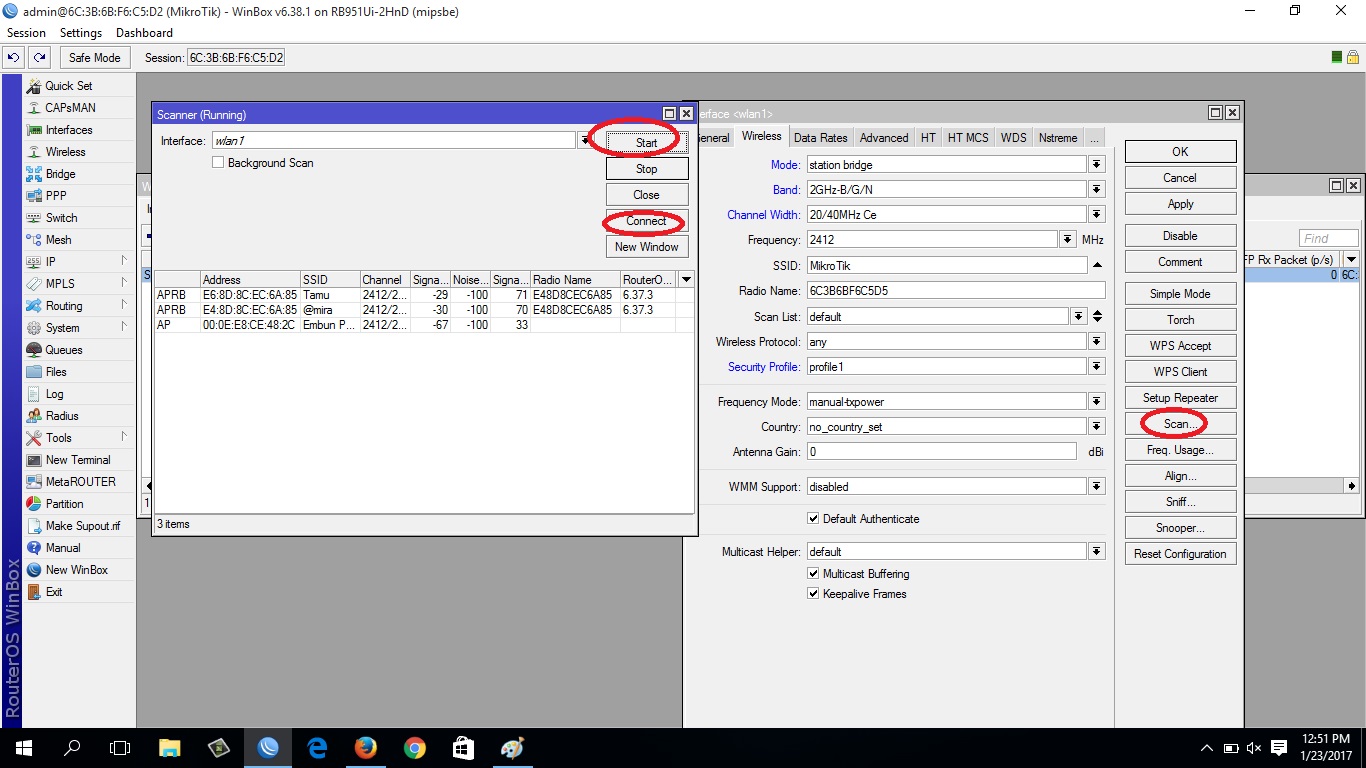The image size is (1366, 768).
Task: Expand the Mode dropdown
Action: coord(1097,165)
